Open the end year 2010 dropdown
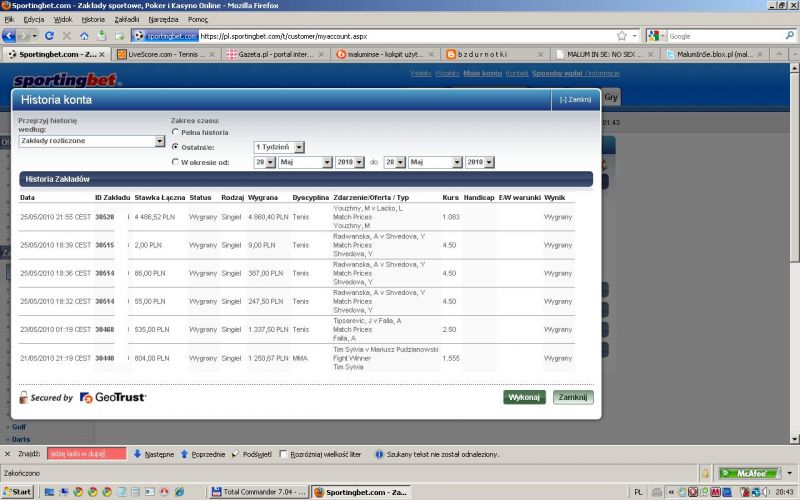This screenshot has height=500, width=800. pyautogui.click(x=480, y=162)
